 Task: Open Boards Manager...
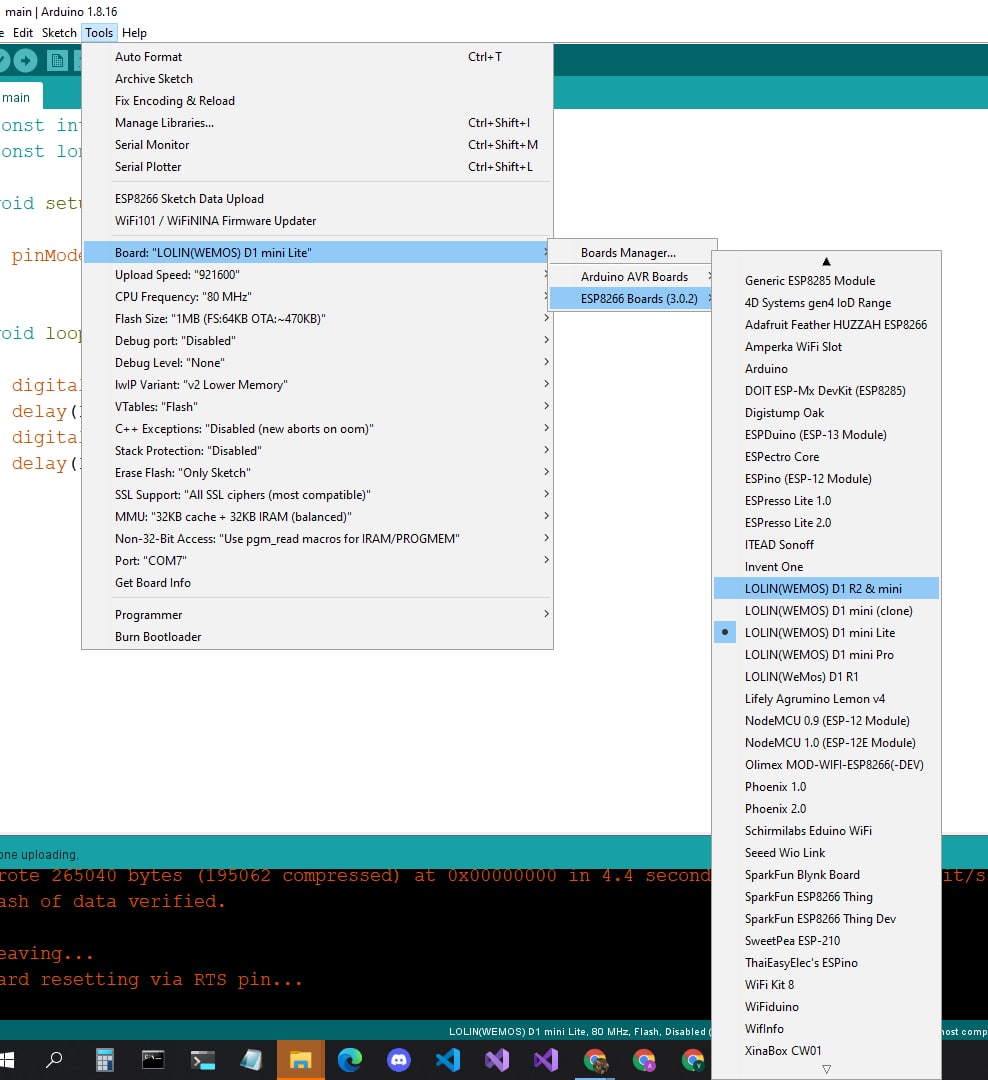632,253
